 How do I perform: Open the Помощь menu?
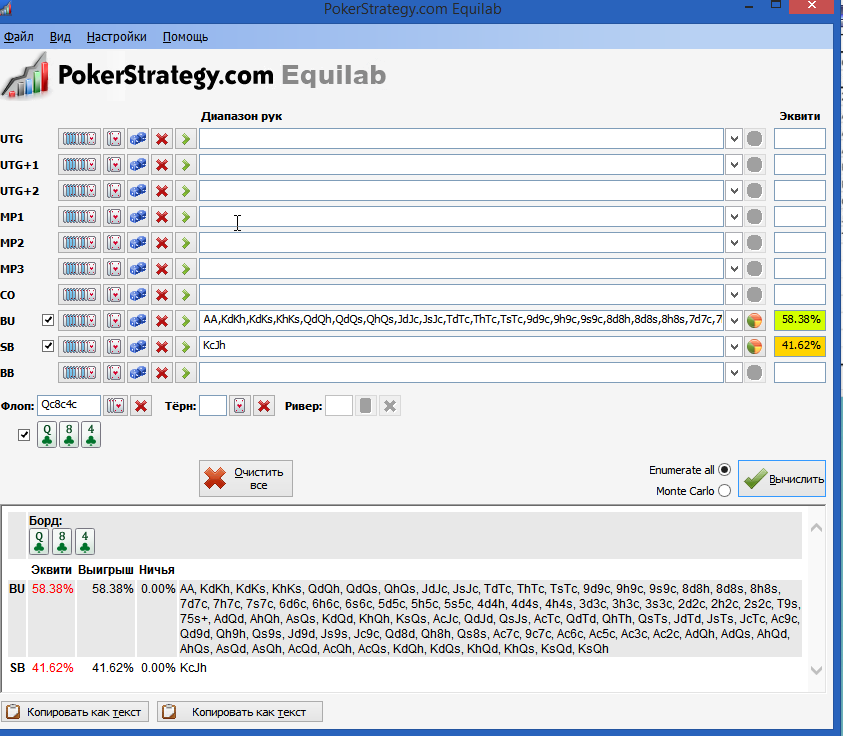185,37
